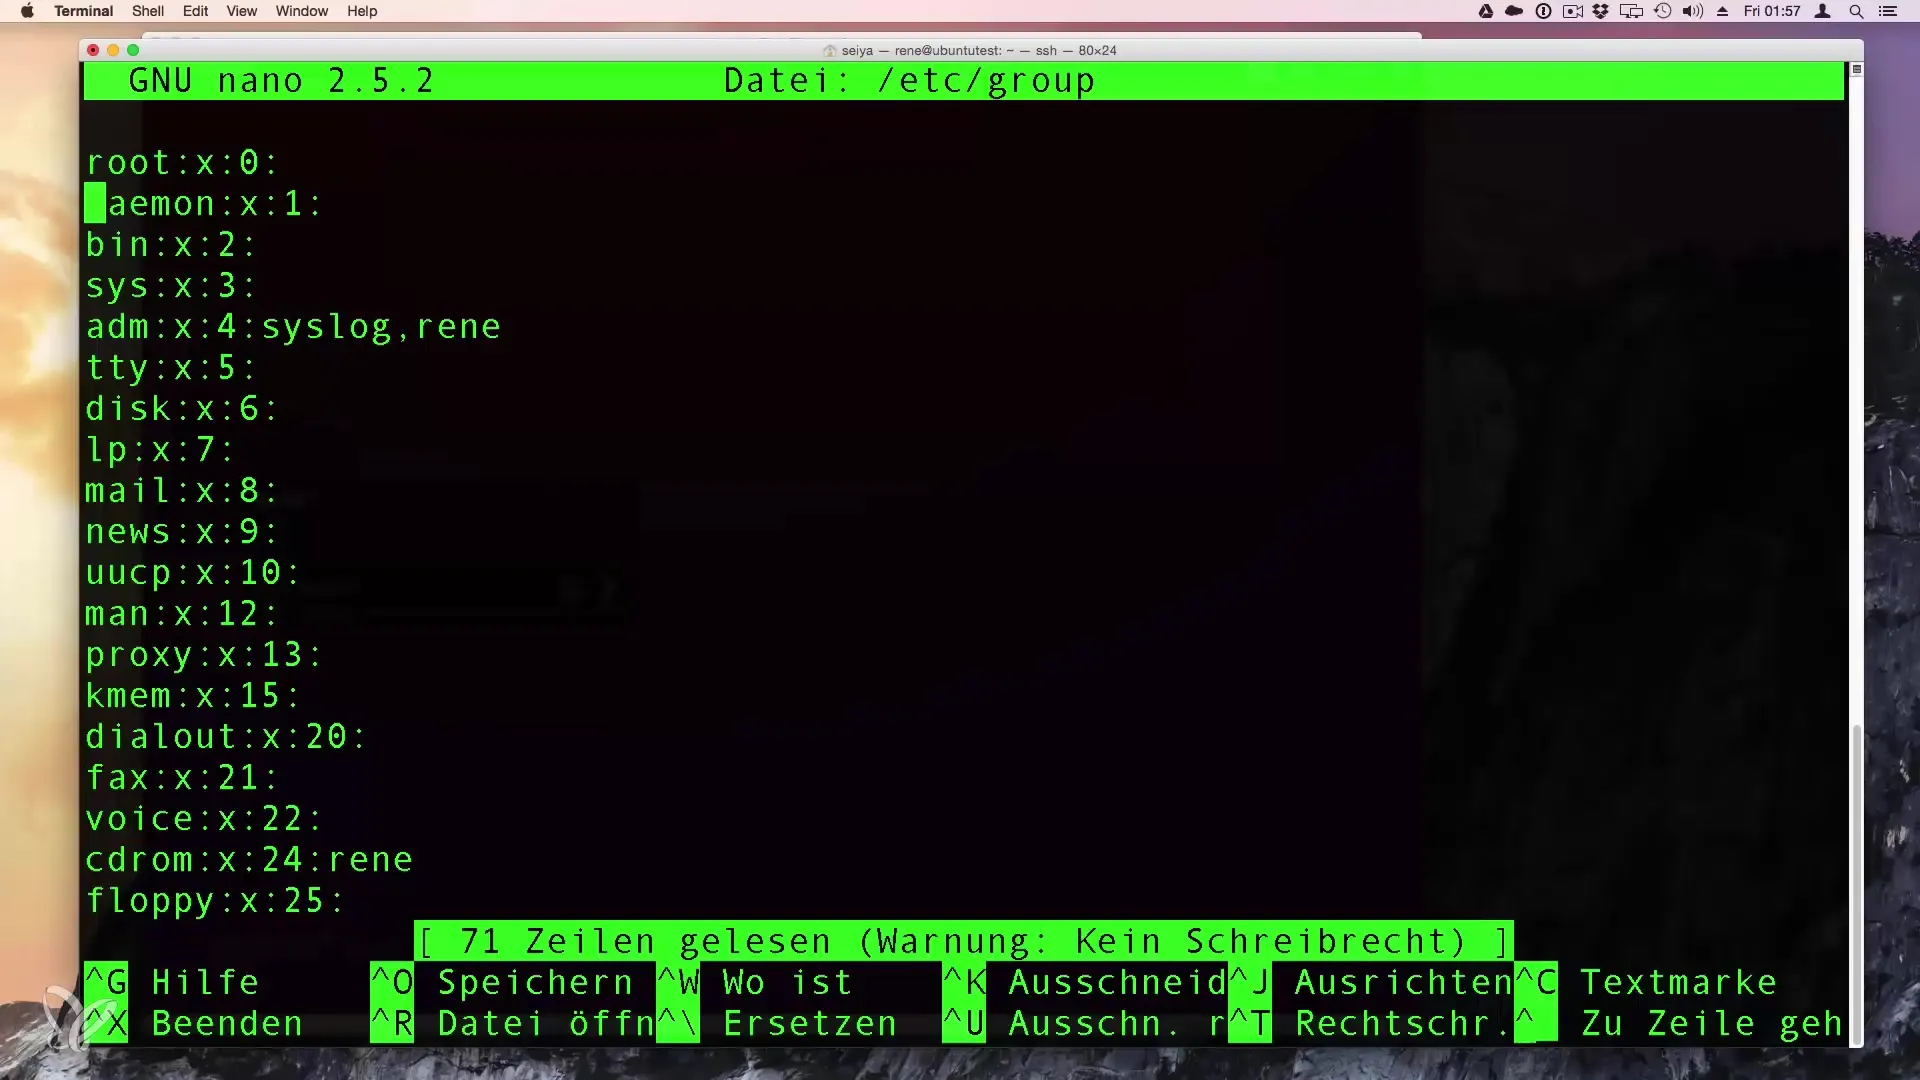Open Dropbox menu bar icon
The height and width of the screenshot is (1080, 1920).
point(1600,11)
